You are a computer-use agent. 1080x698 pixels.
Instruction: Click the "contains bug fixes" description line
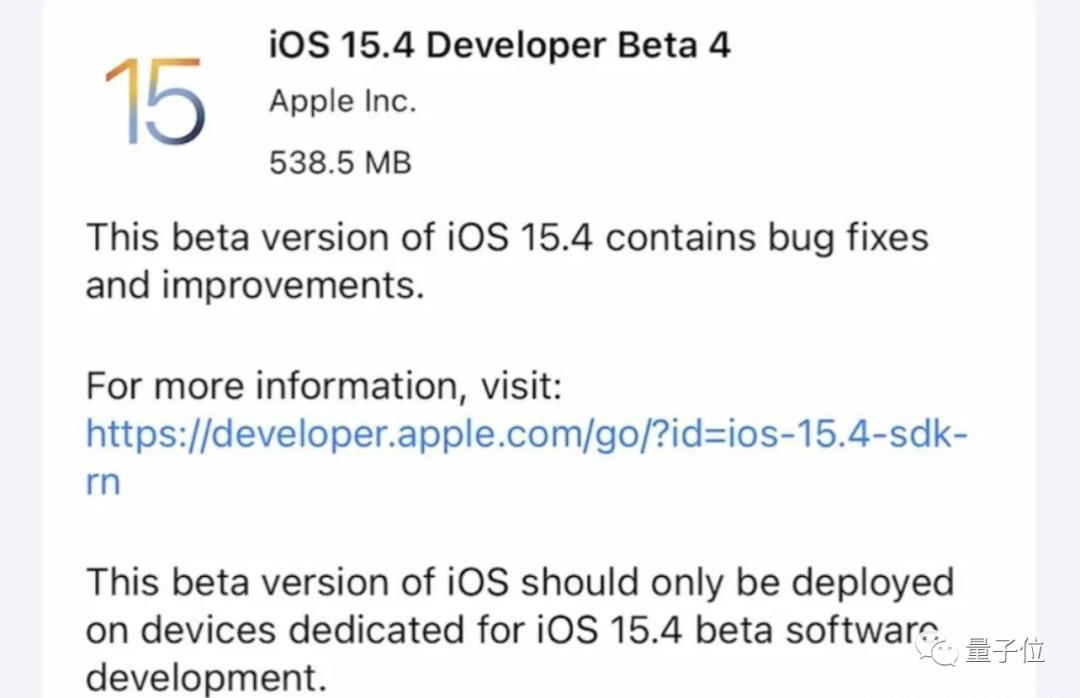click(x=507, y=238)
